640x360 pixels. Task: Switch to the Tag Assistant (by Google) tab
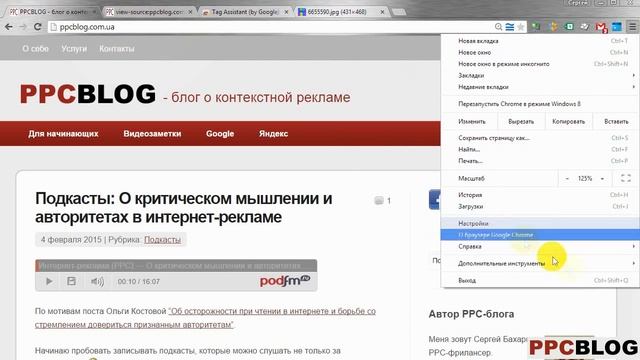point(245,12)
